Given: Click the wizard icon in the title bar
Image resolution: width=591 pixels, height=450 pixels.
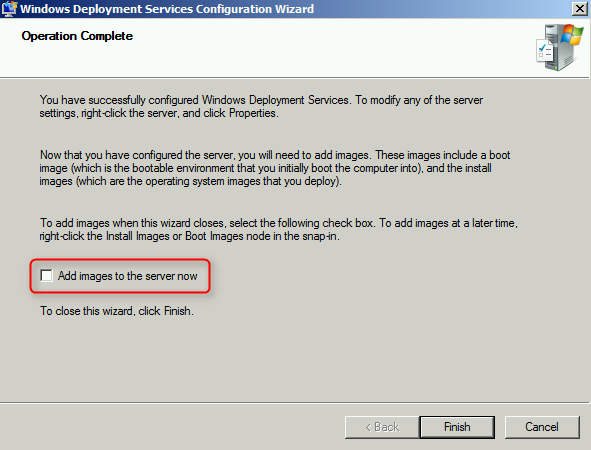Looking at the screenshot, I should (9, 9).
